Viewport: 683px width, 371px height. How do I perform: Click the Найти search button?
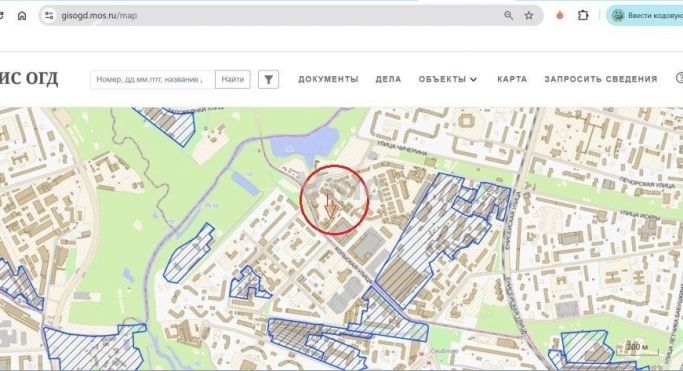[233, 80]
